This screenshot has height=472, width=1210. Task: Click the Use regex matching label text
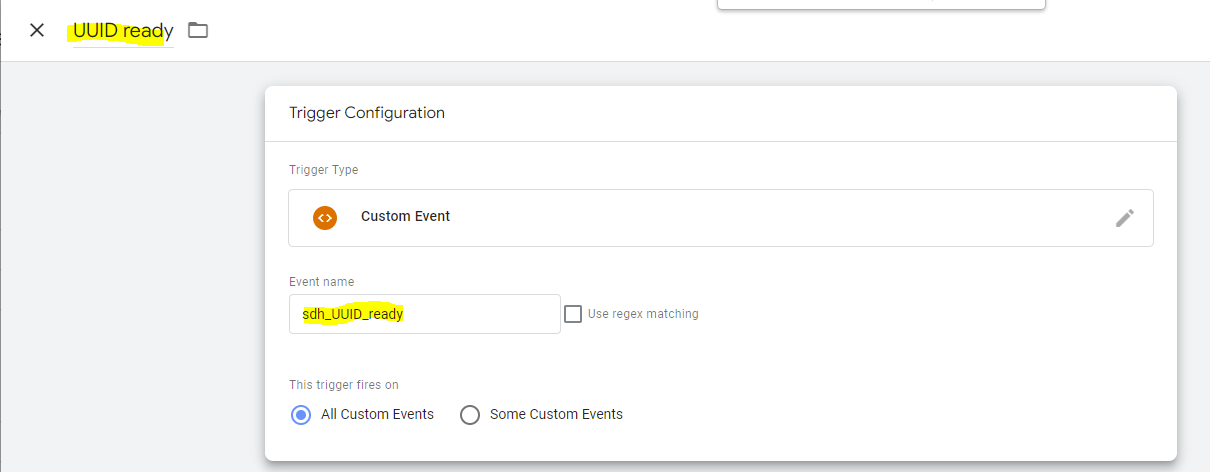coord(643,314)
